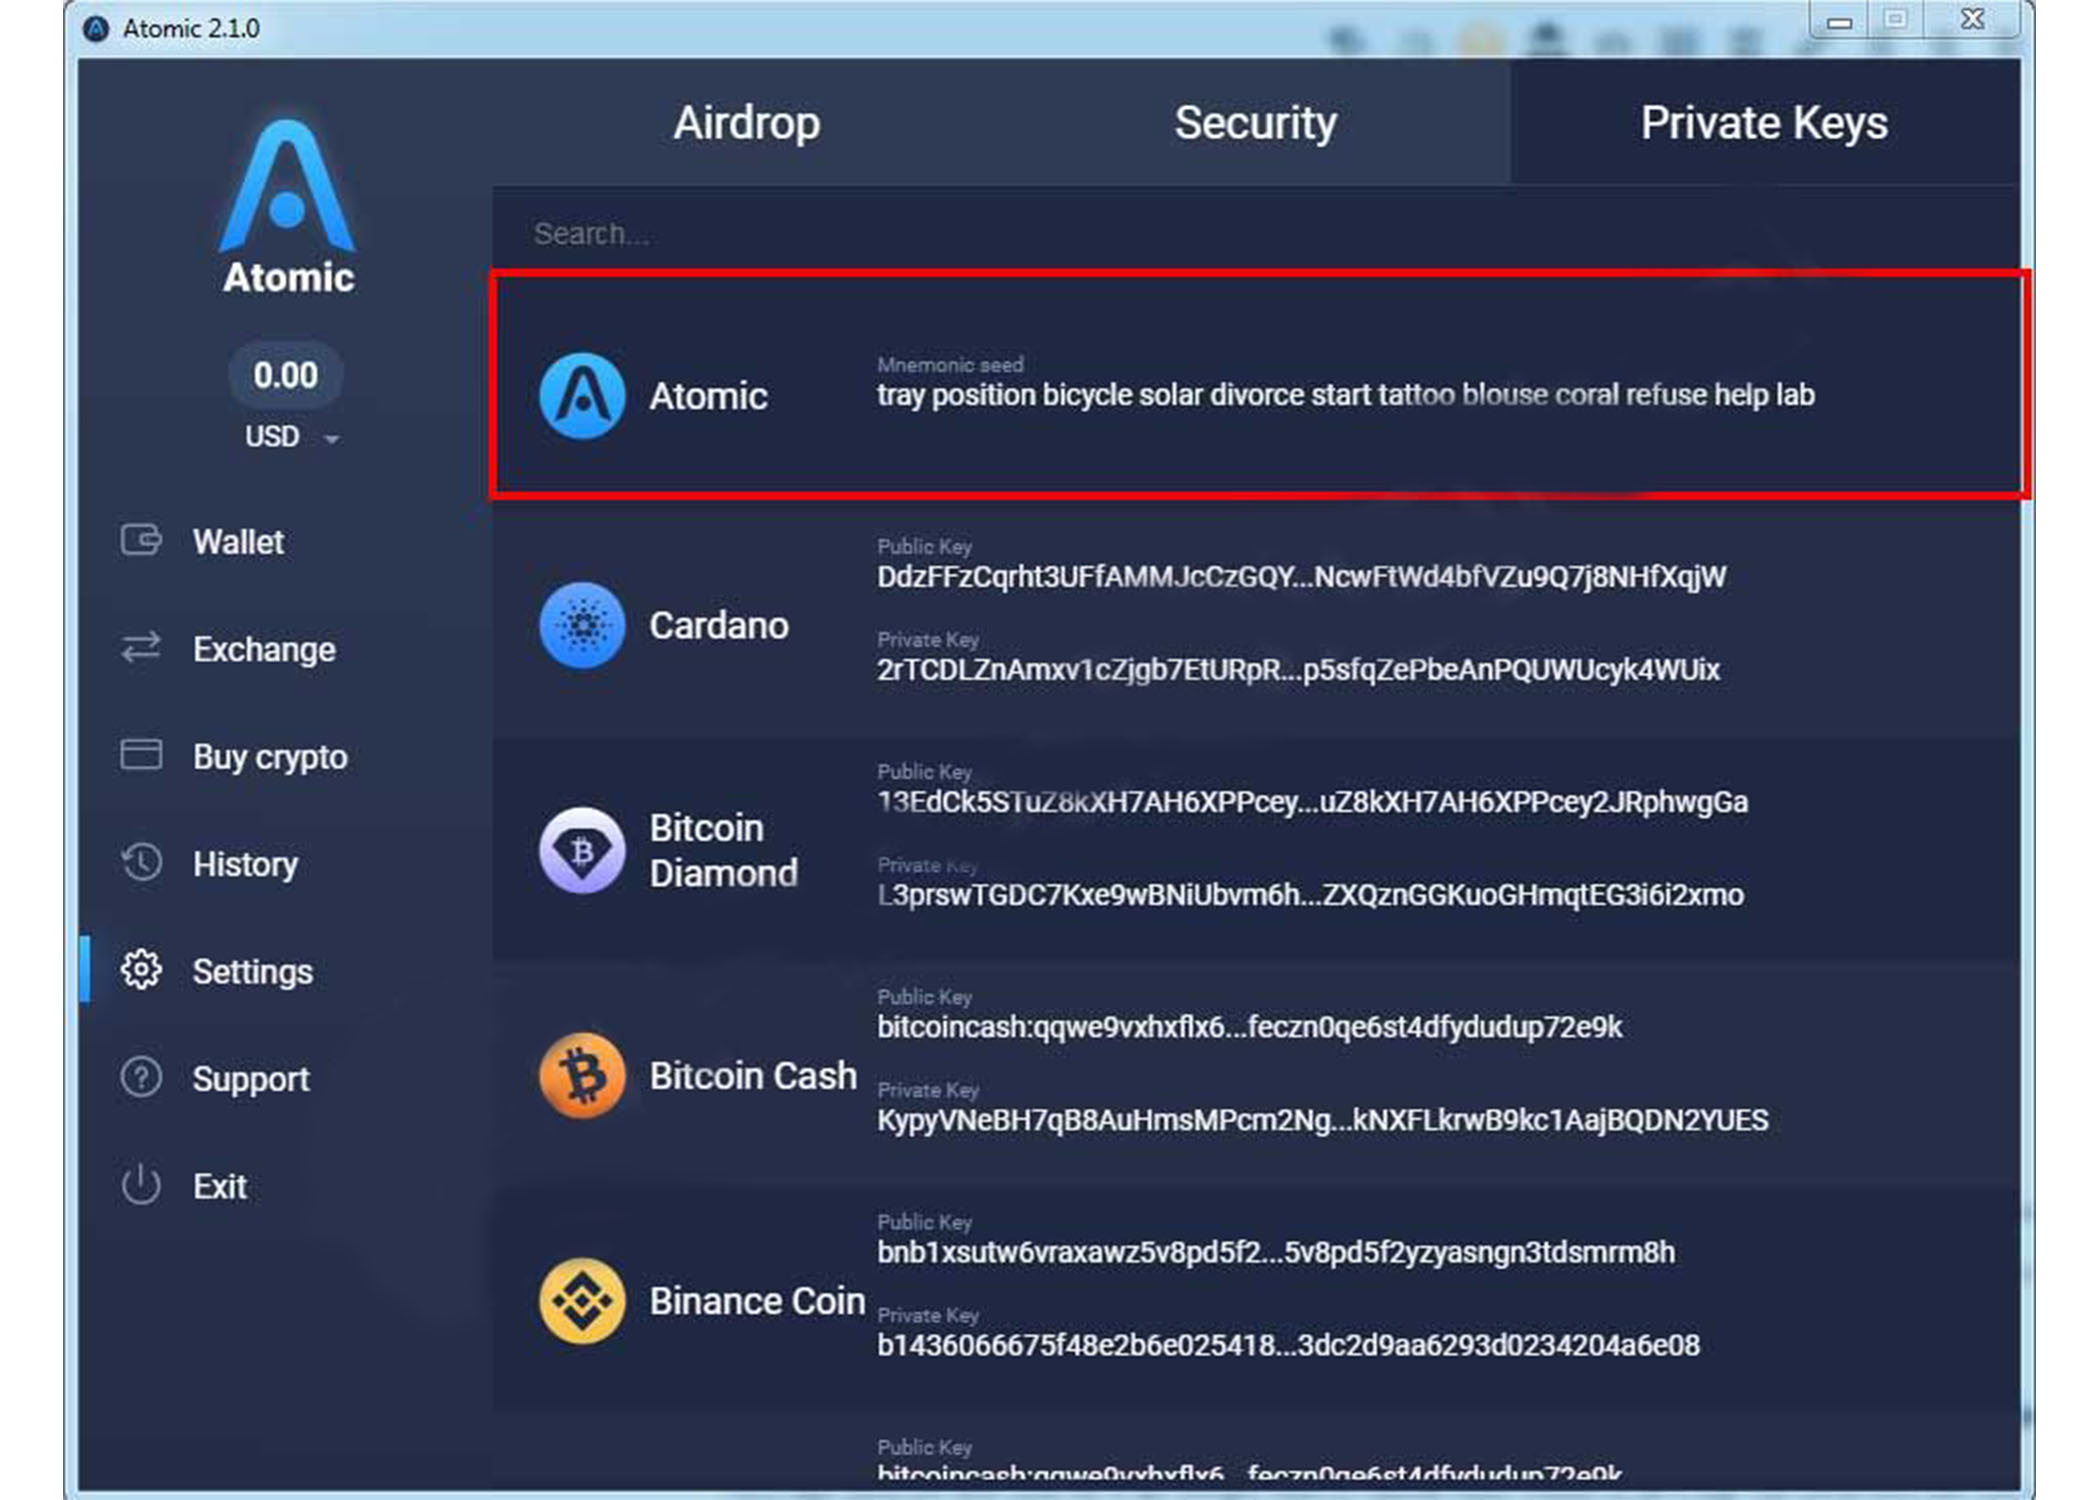Viewport: 2100px width, 1500px height.
Task: Click the Bitcoin Diamond coin icon
Action: 582,850
